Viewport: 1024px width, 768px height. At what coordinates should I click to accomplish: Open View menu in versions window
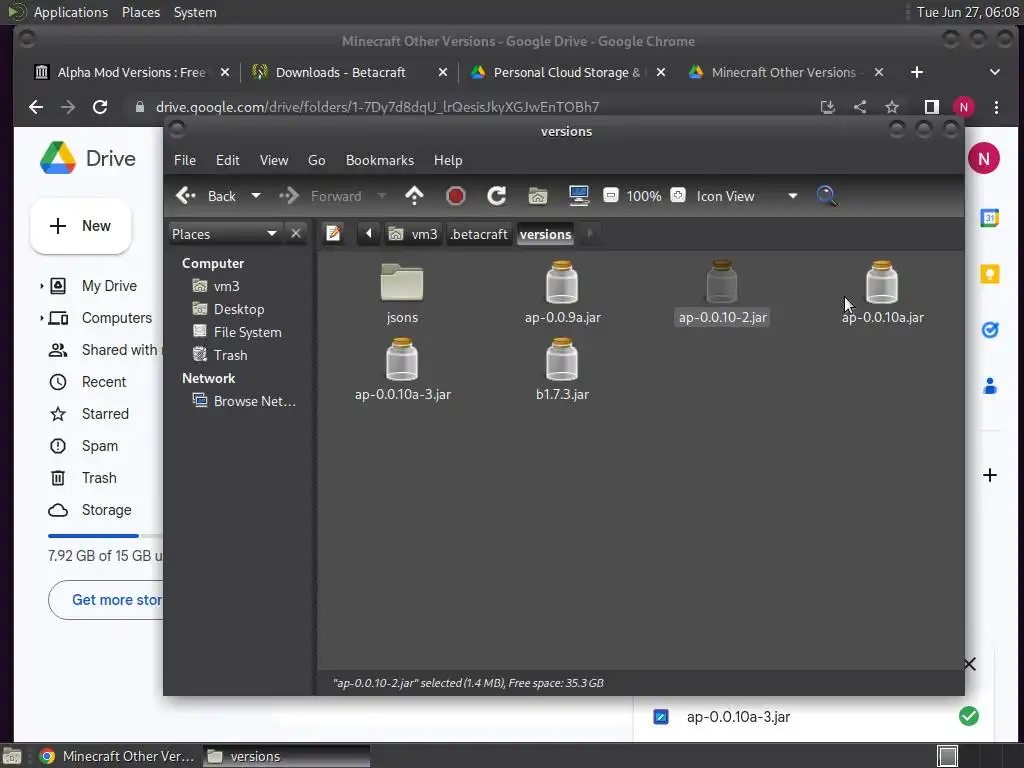click(274, 160)
